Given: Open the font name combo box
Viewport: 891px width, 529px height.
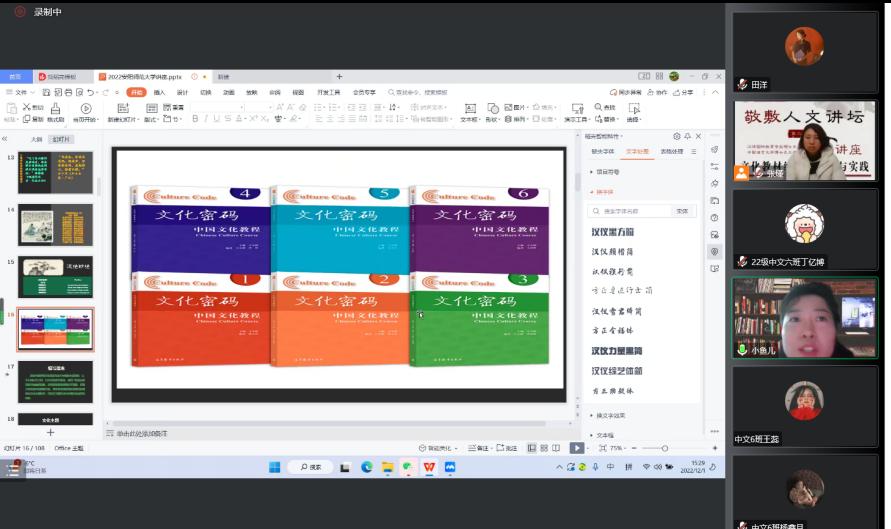Looking at the screenshot, I should 214,106.
